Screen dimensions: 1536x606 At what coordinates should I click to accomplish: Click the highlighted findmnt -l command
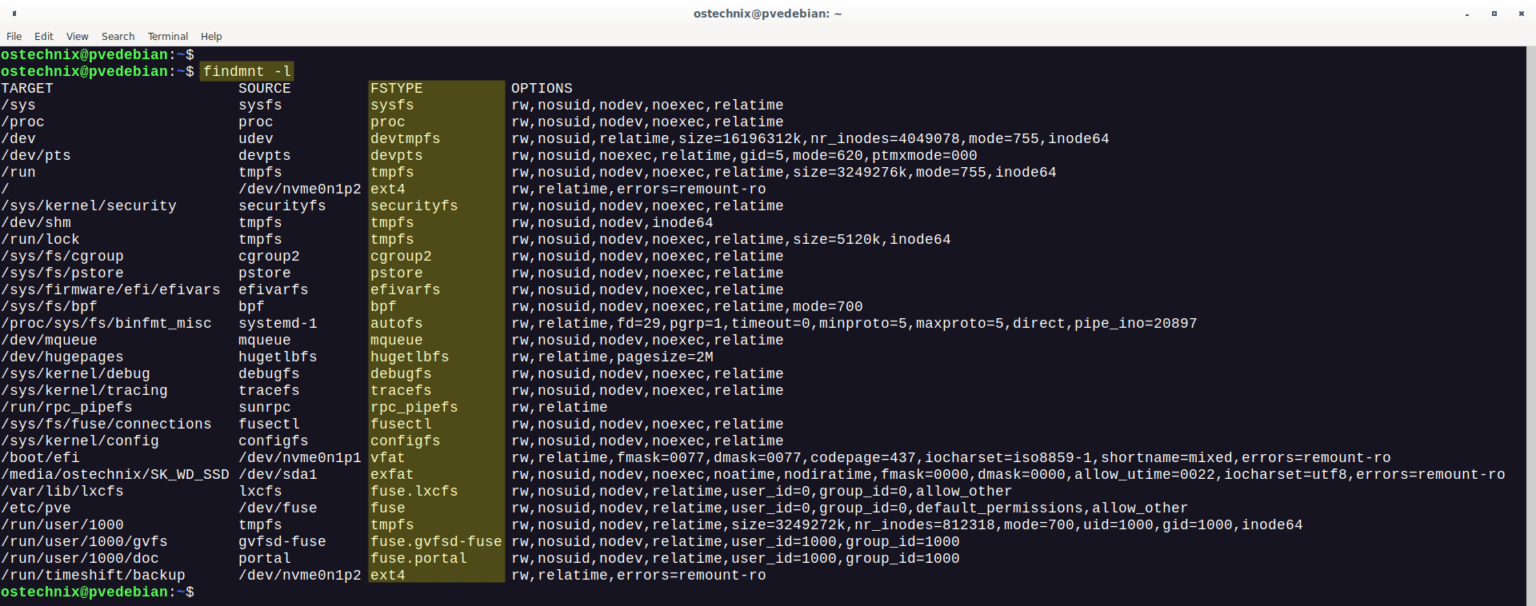tap(245, 71)
